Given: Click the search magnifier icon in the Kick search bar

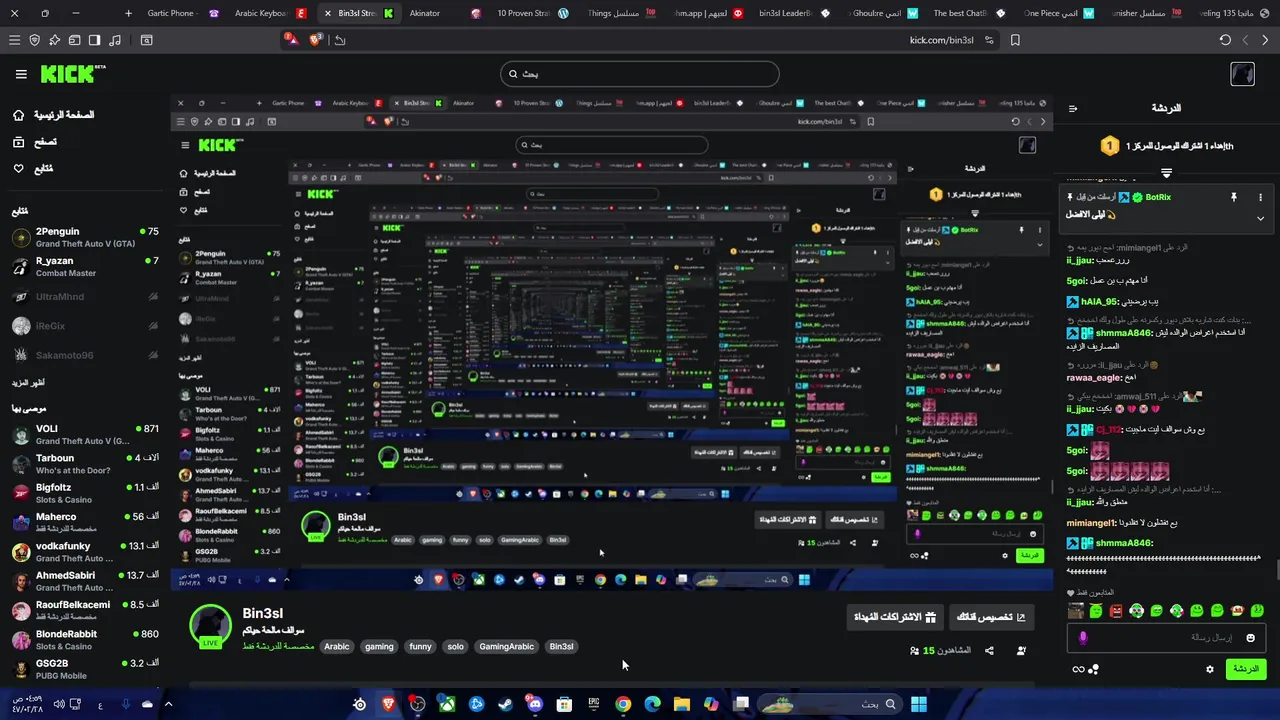Looking at the screenshot, I should (513, 74).
